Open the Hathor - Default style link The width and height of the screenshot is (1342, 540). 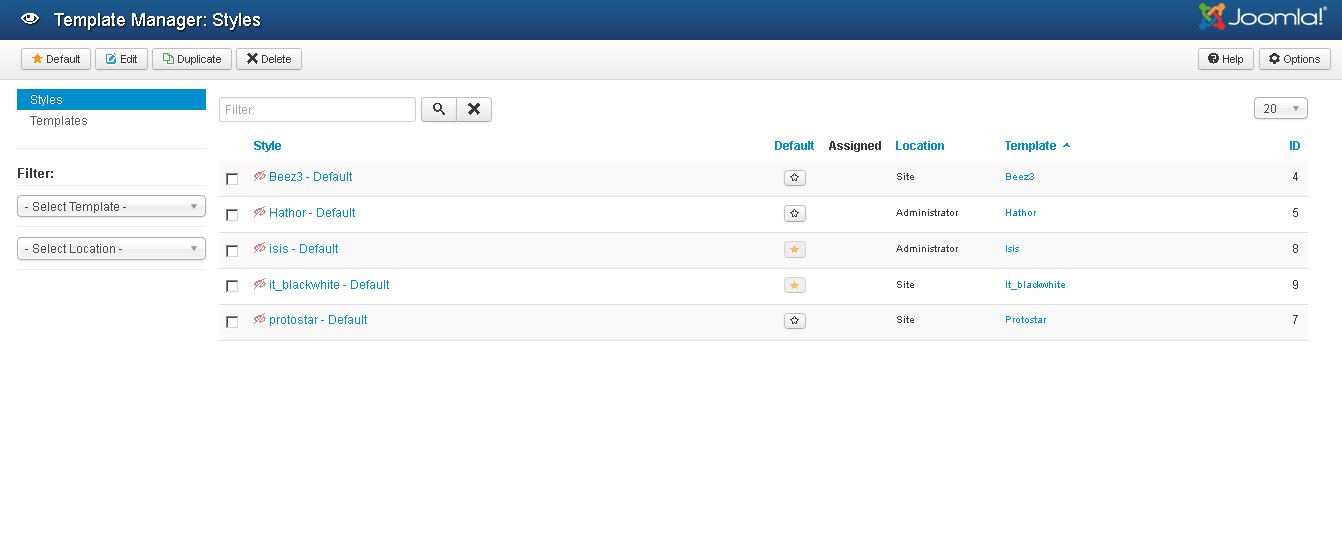(x=312, y=213)
